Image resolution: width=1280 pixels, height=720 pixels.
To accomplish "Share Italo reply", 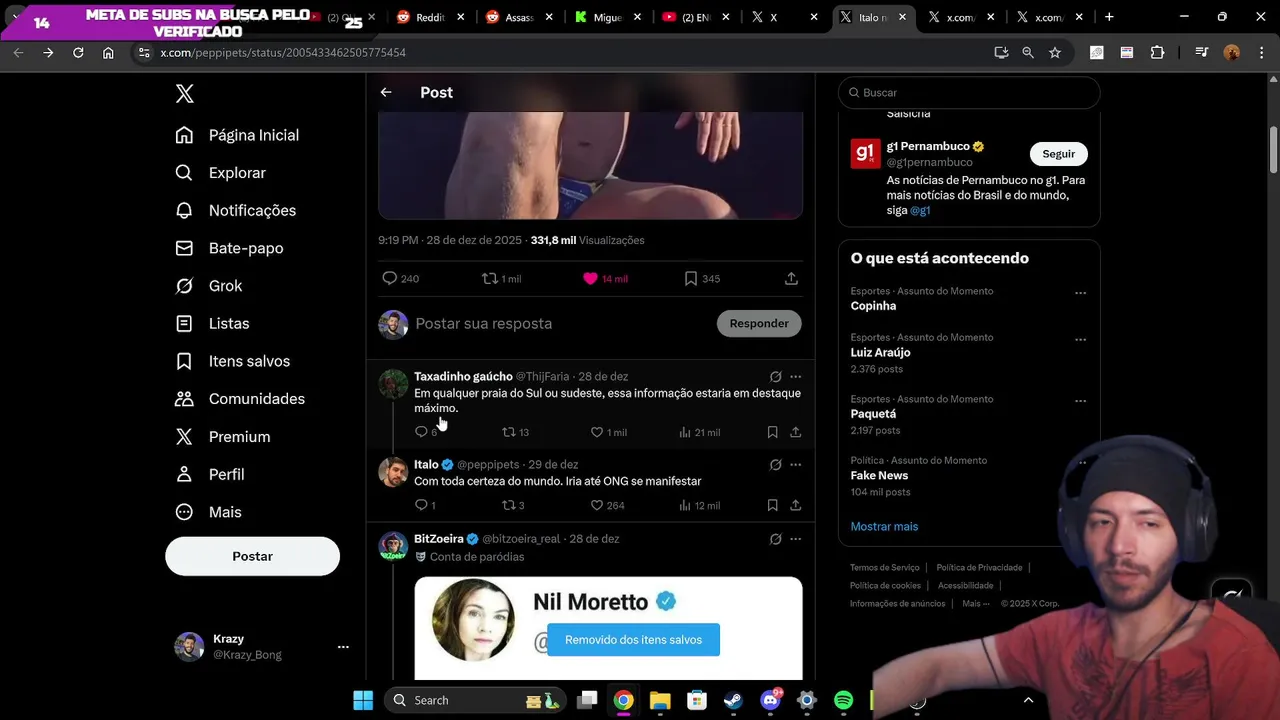I will coord(795,505).
